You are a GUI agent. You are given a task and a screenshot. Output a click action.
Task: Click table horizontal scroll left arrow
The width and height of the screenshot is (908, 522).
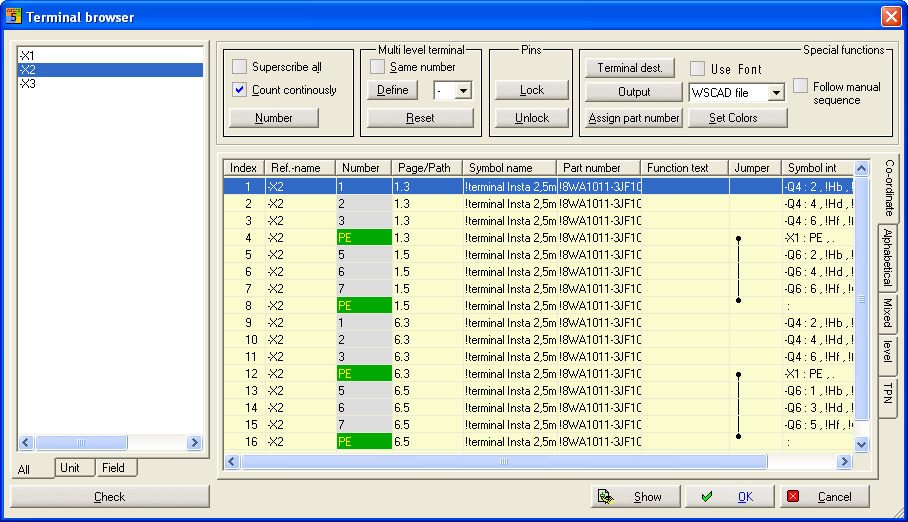coord(232,461)
